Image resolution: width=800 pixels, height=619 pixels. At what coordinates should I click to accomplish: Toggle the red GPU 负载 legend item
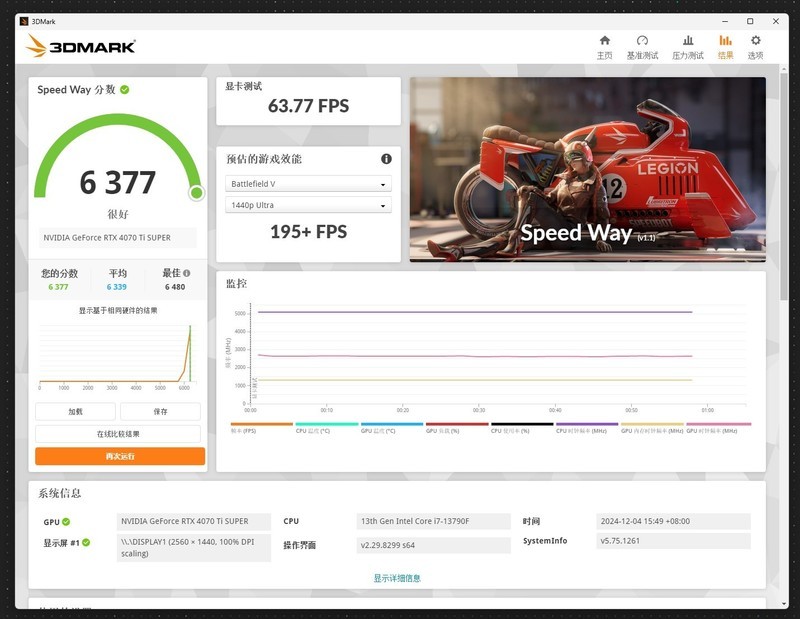click(x=457, y=428)
